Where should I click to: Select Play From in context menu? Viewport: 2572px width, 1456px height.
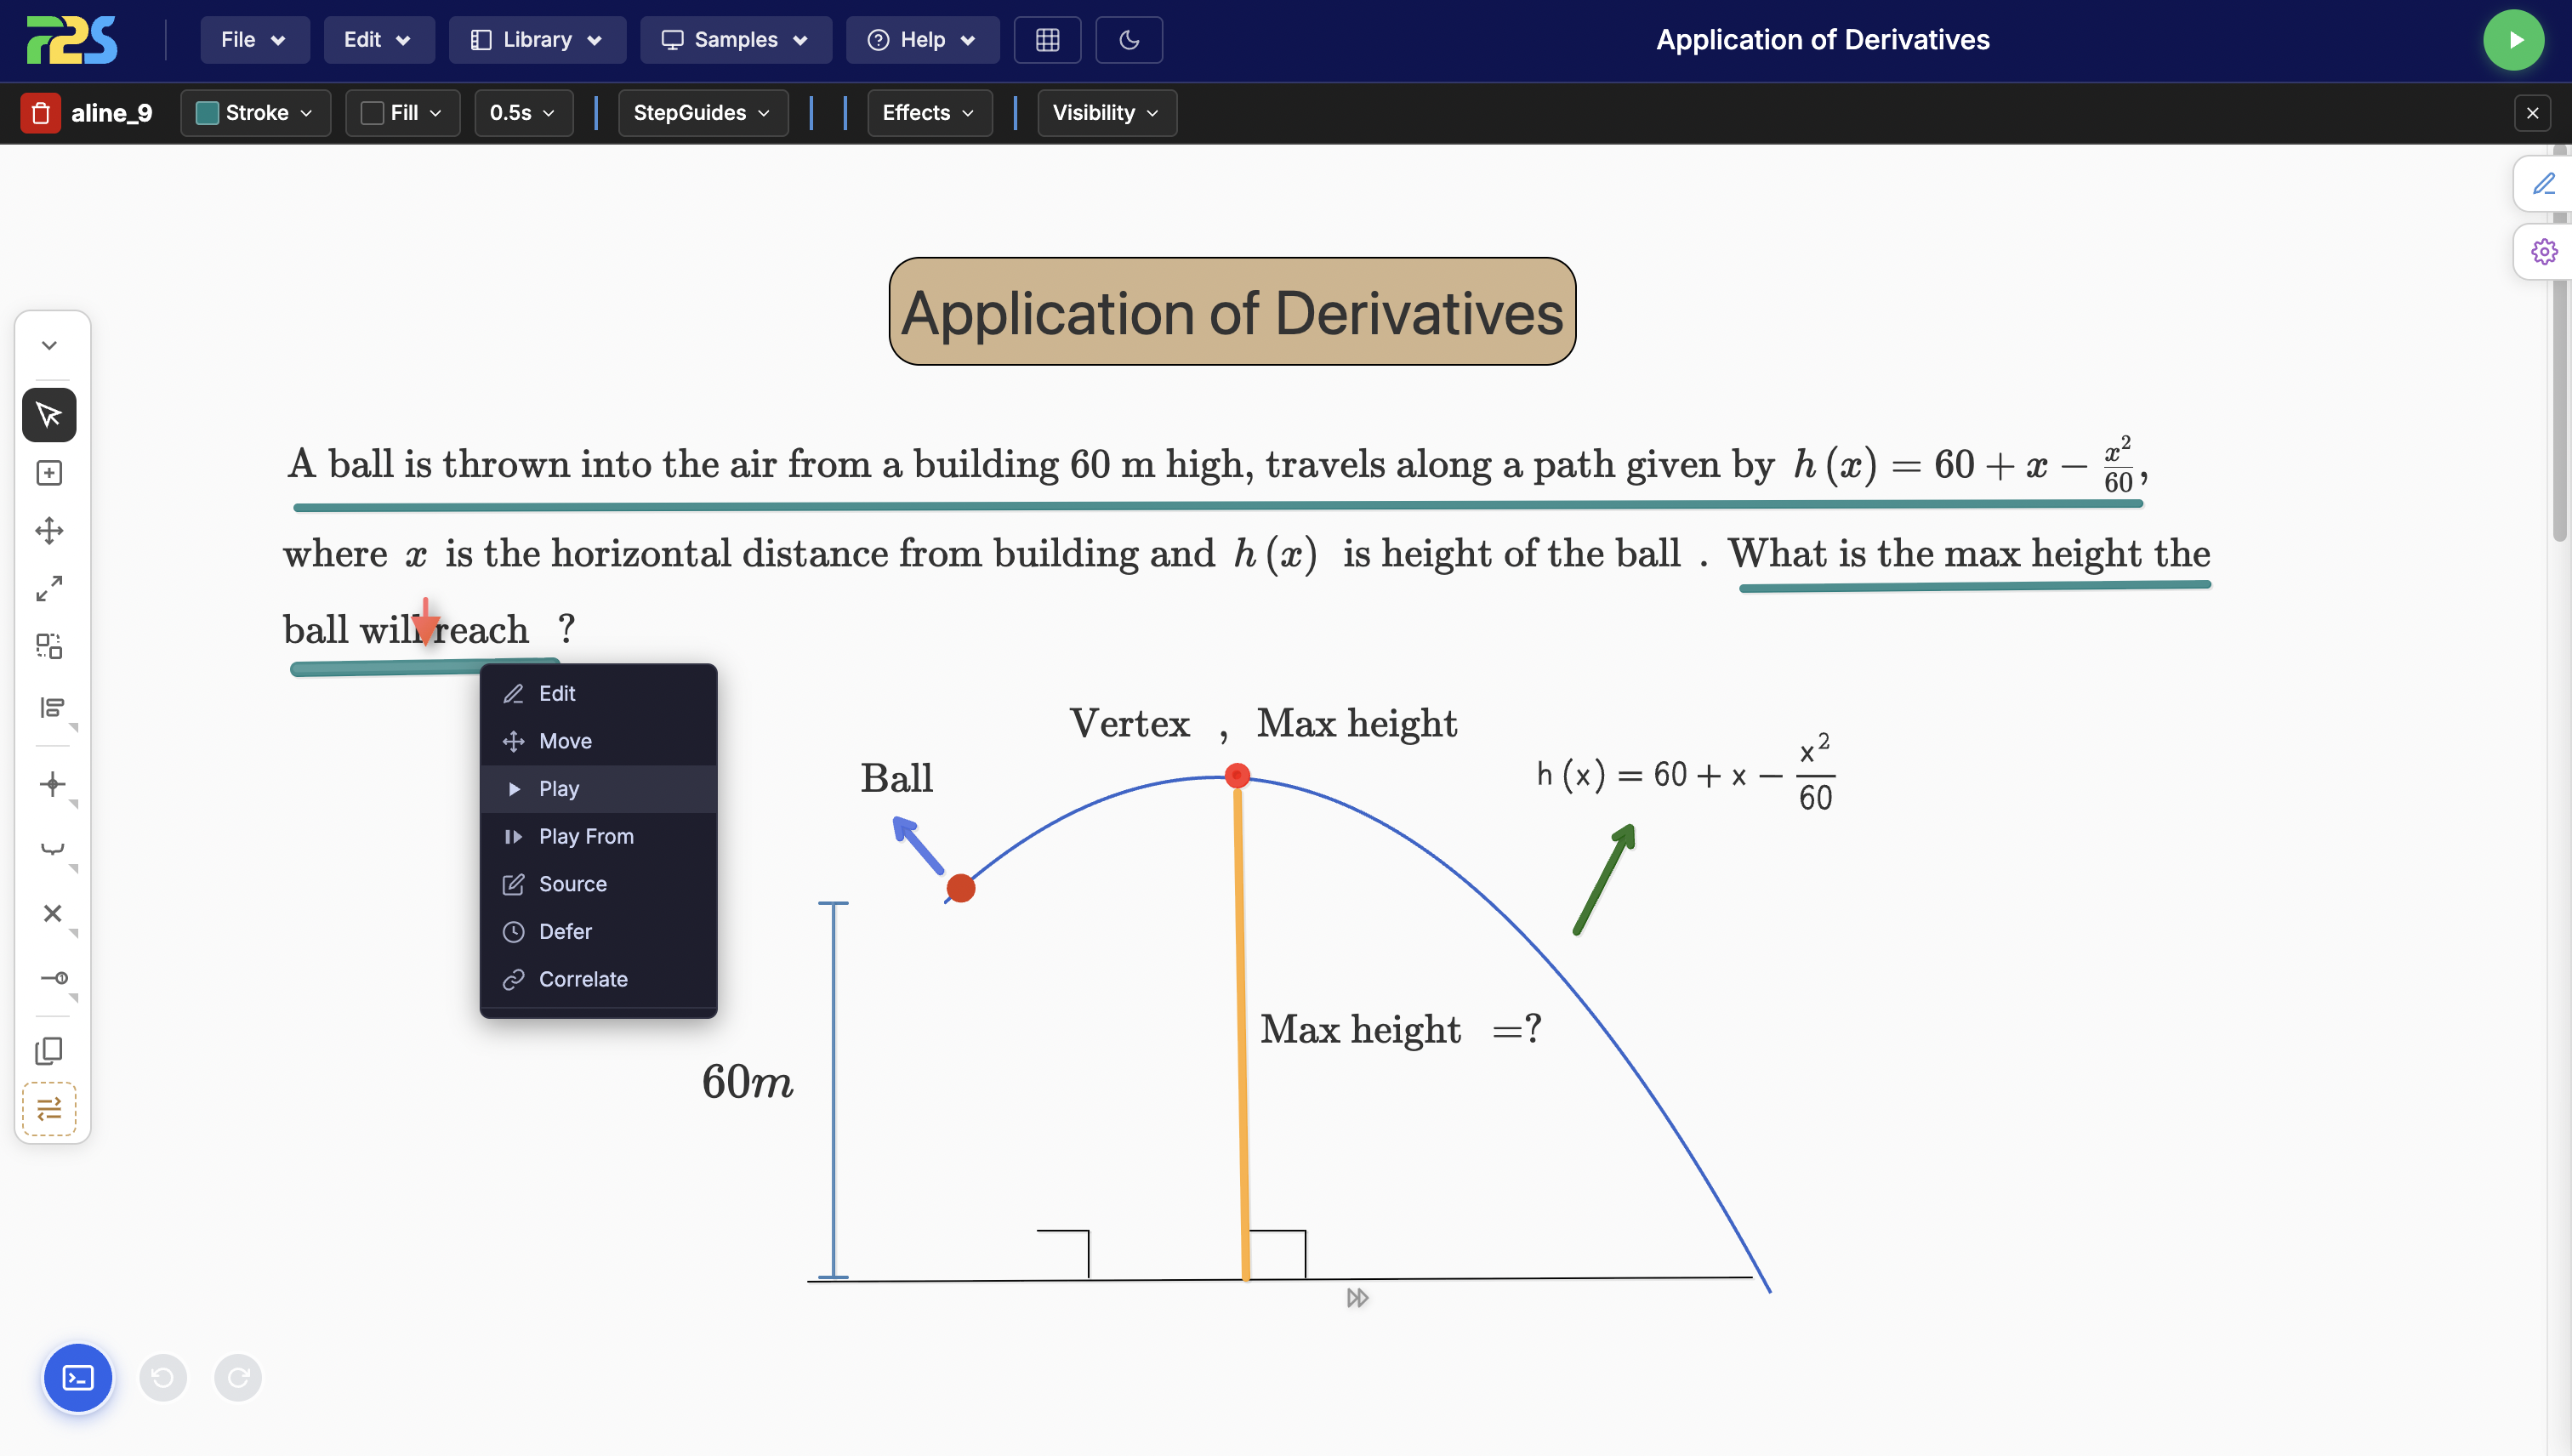click(x=598, y=837)
